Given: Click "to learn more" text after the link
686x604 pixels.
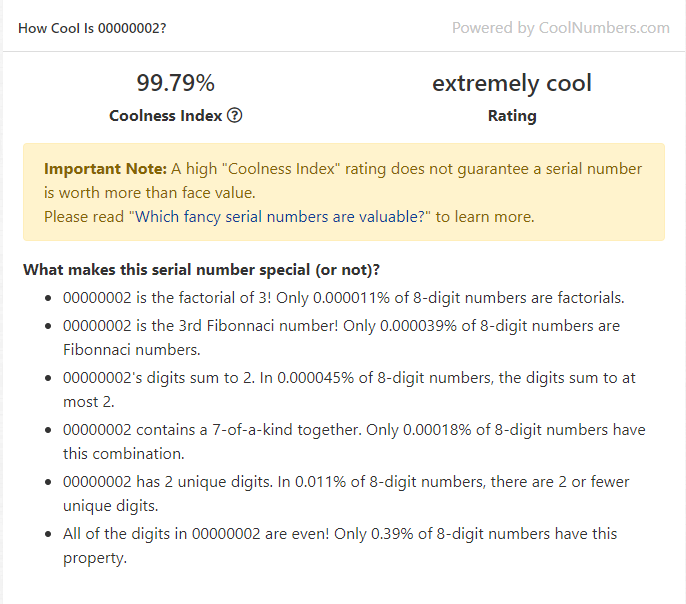Looking at the screenshot, I should click(x=485, y=216).
